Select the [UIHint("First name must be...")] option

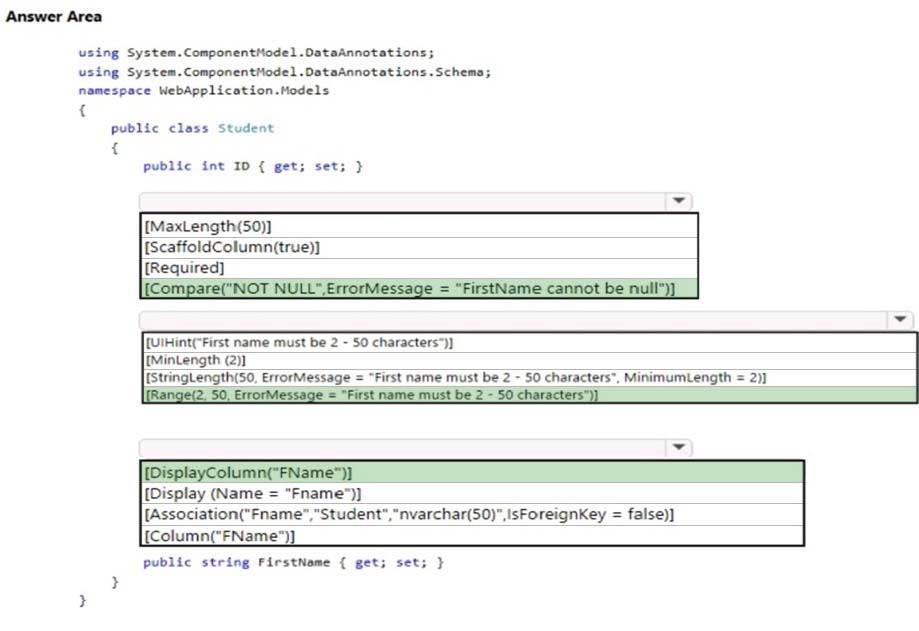(530, 343)
